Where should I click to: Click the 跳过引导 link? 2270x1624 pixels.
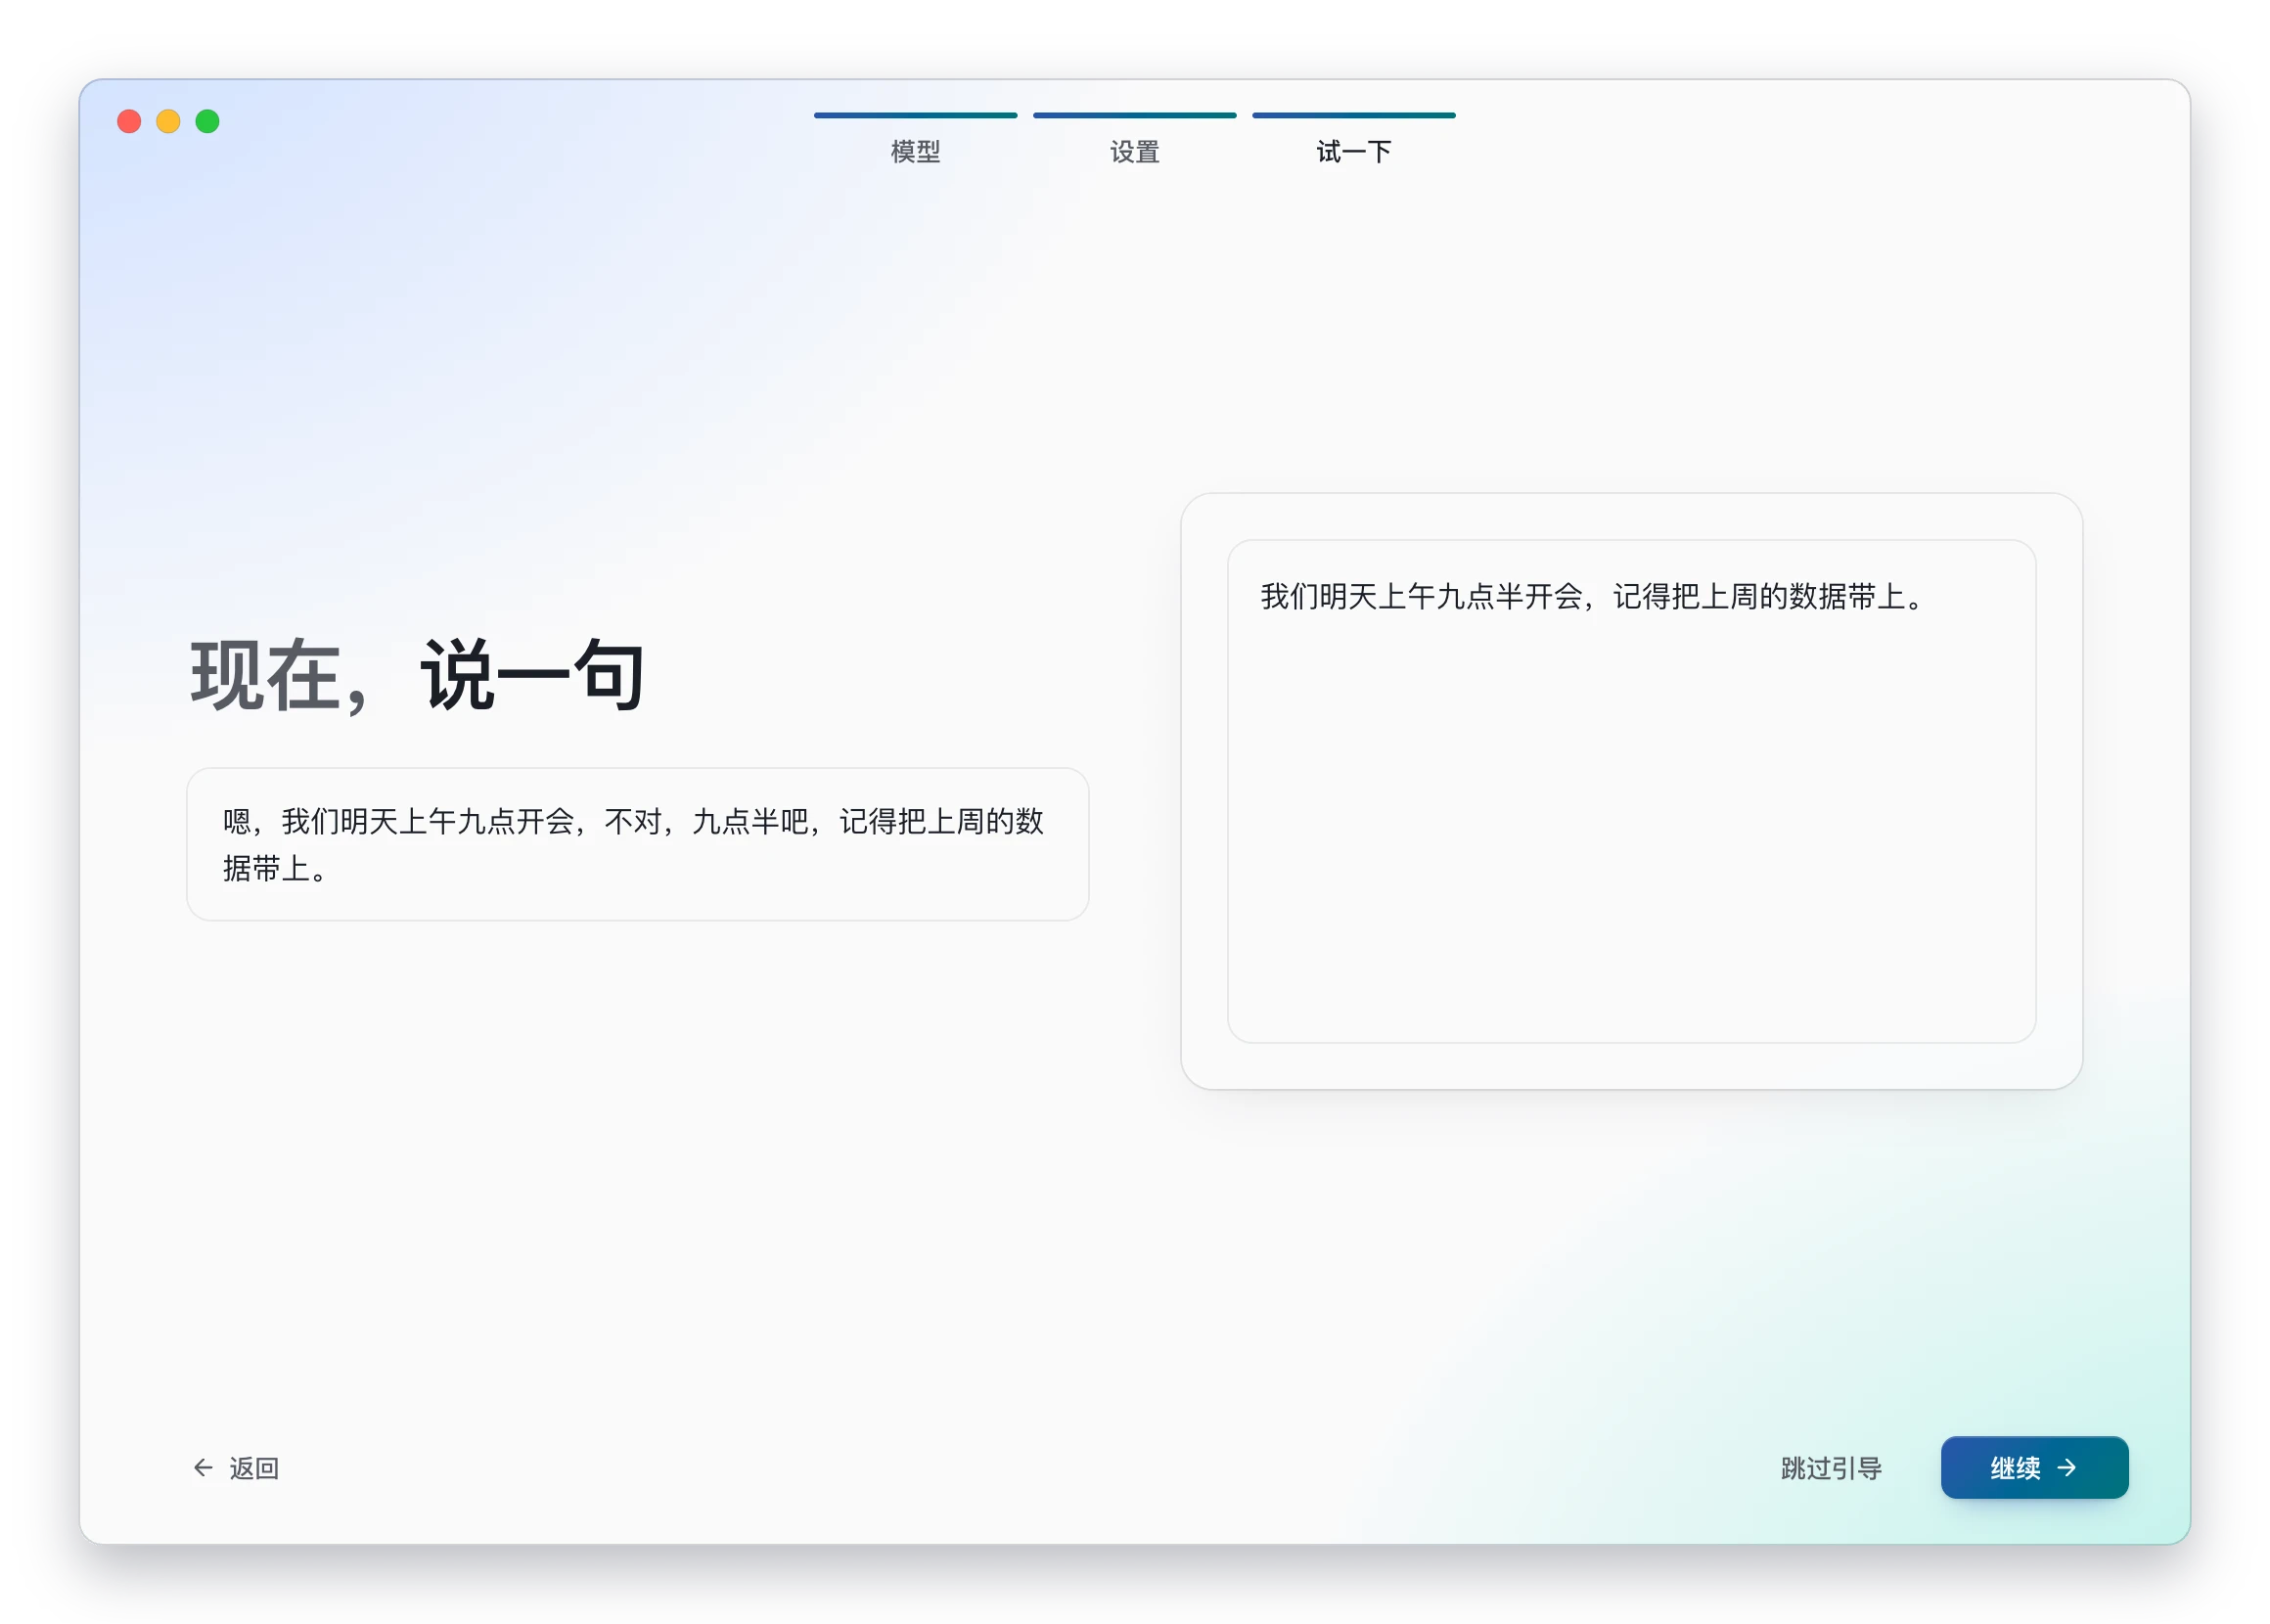tap(1831, 1468)
